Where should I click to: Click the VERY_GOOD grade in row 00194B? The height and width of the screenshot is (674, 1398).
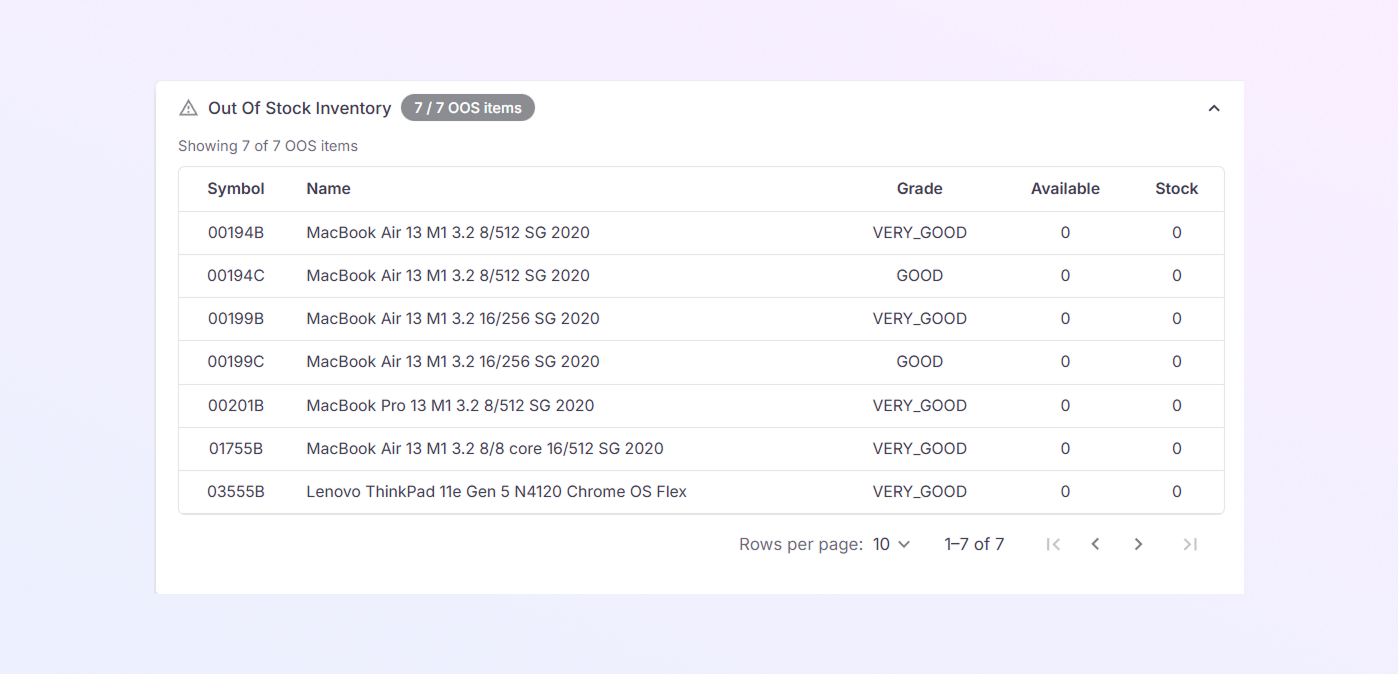(x=919, y=233)
